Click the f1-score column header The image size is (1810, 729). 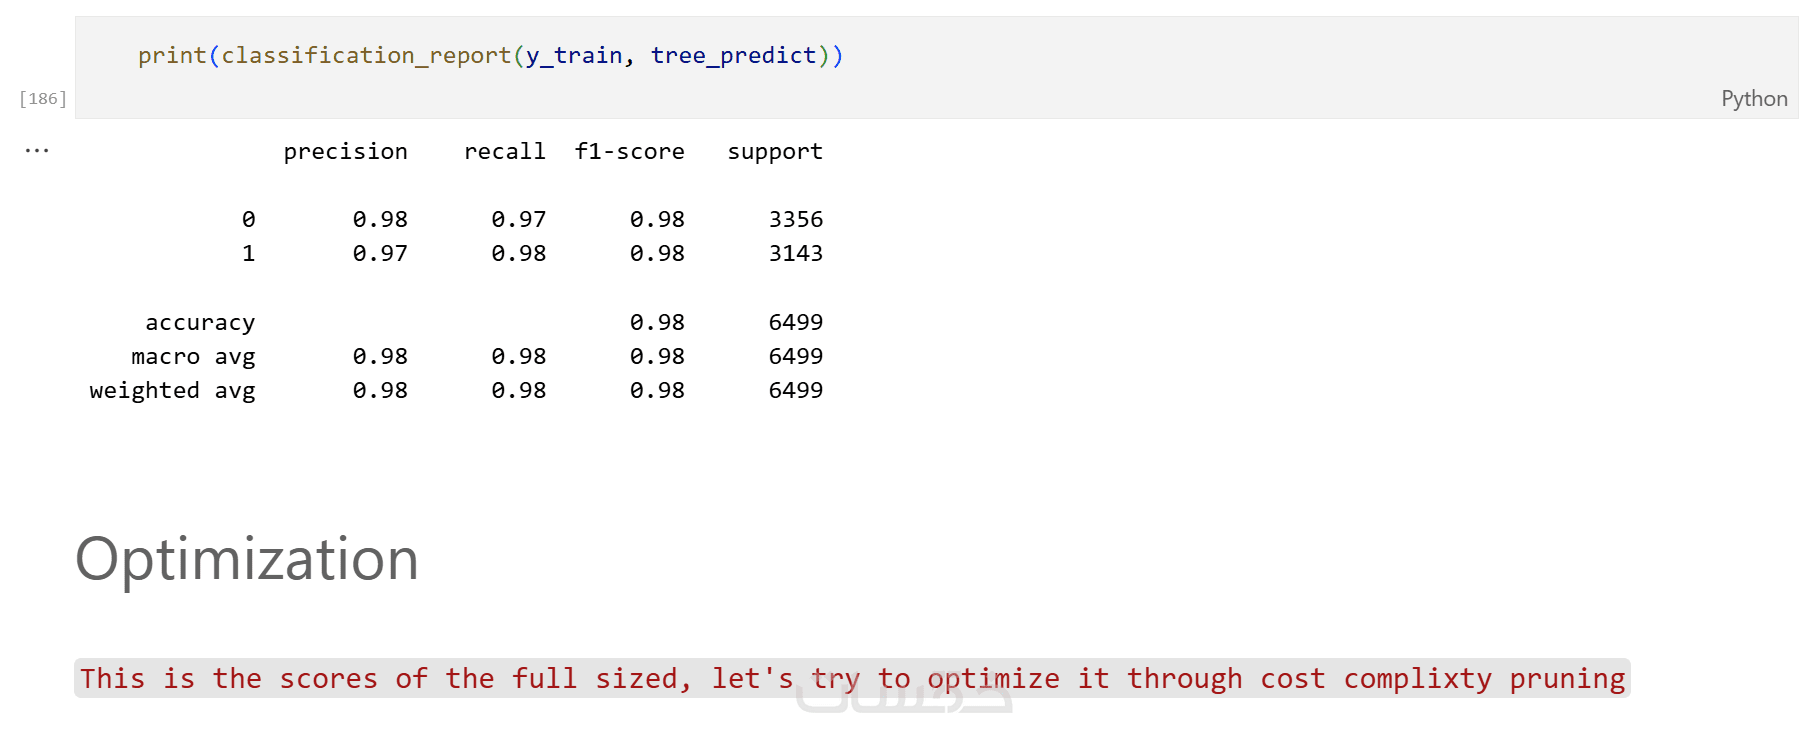coord(629,151)
